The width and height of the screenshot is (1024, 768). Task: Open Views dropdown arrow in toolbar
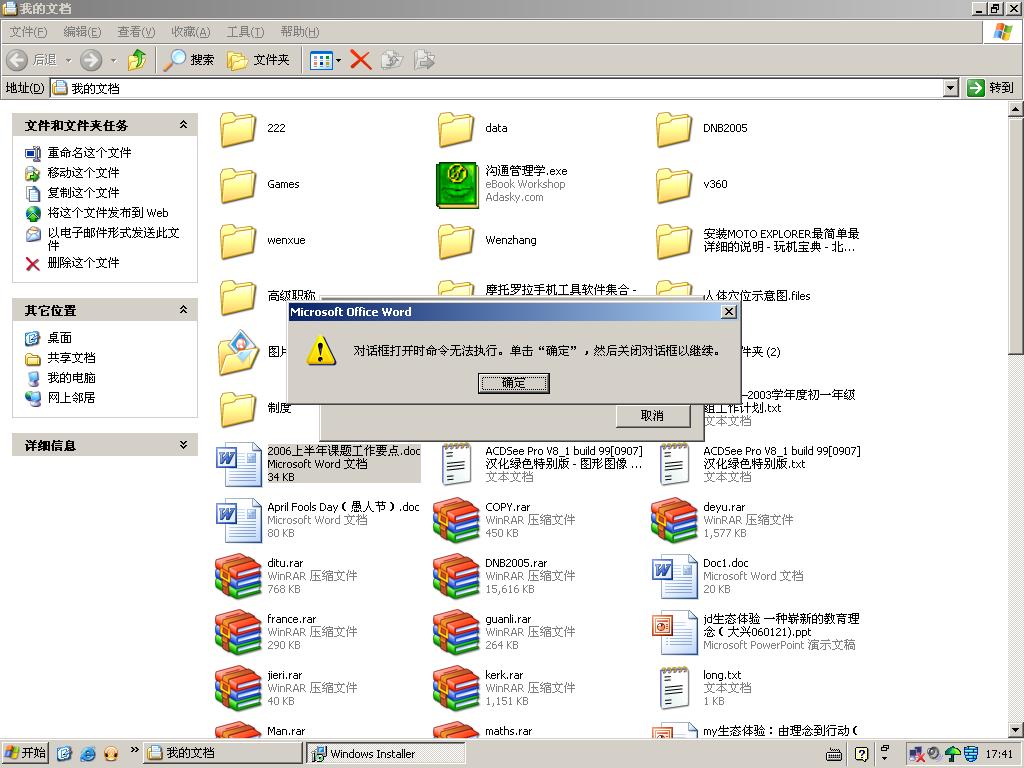(x=338, y=61)
